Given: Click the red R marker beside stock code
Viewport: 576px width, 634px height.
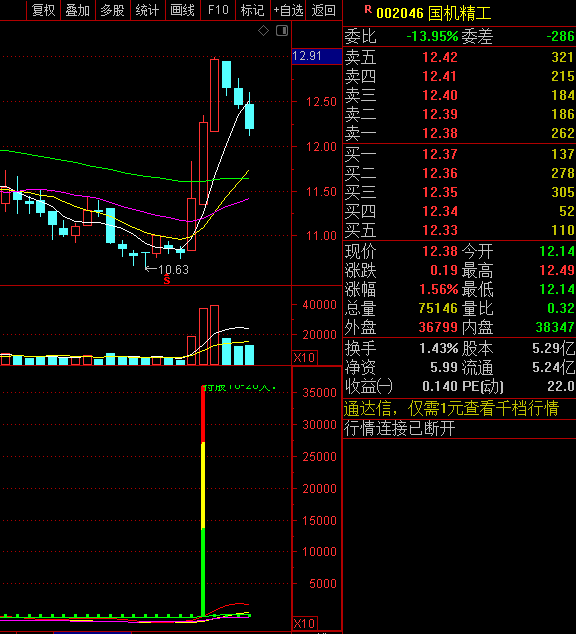Looking at the screenshot, I should pyautogui.click(x=368, y=9).
